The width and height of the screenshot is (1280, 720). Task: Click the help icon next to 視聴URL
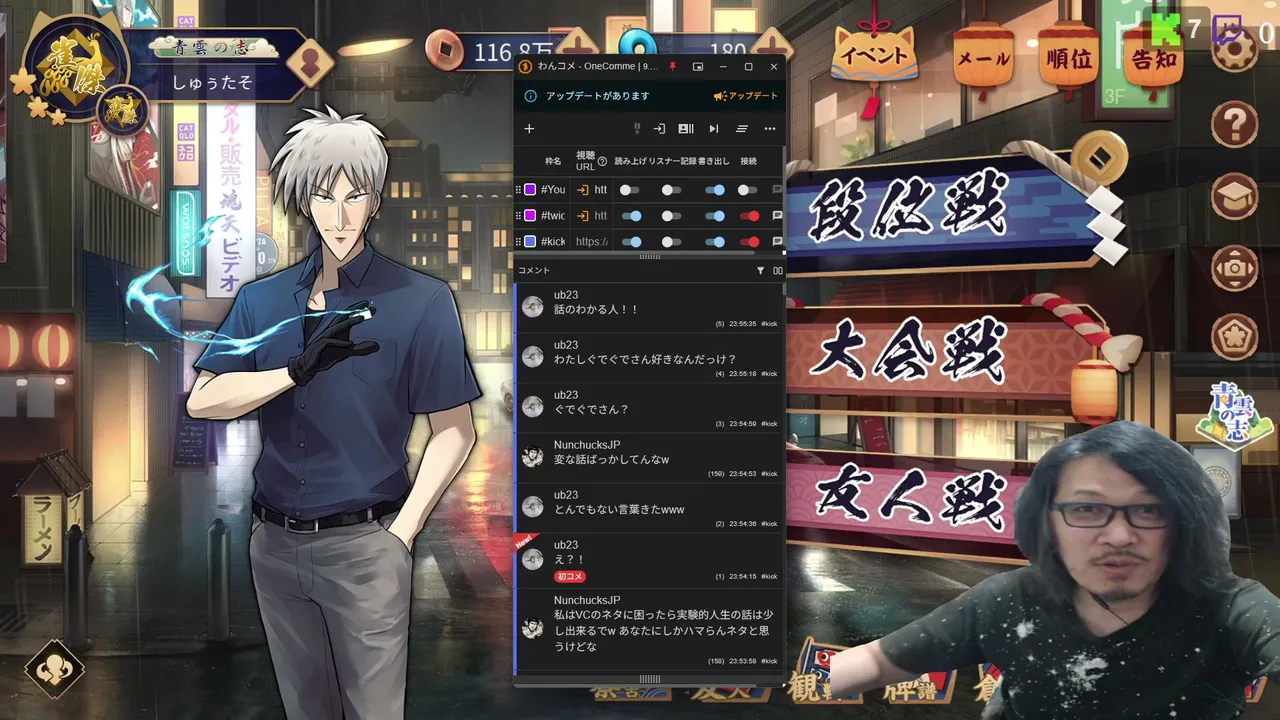click(602, 161)
